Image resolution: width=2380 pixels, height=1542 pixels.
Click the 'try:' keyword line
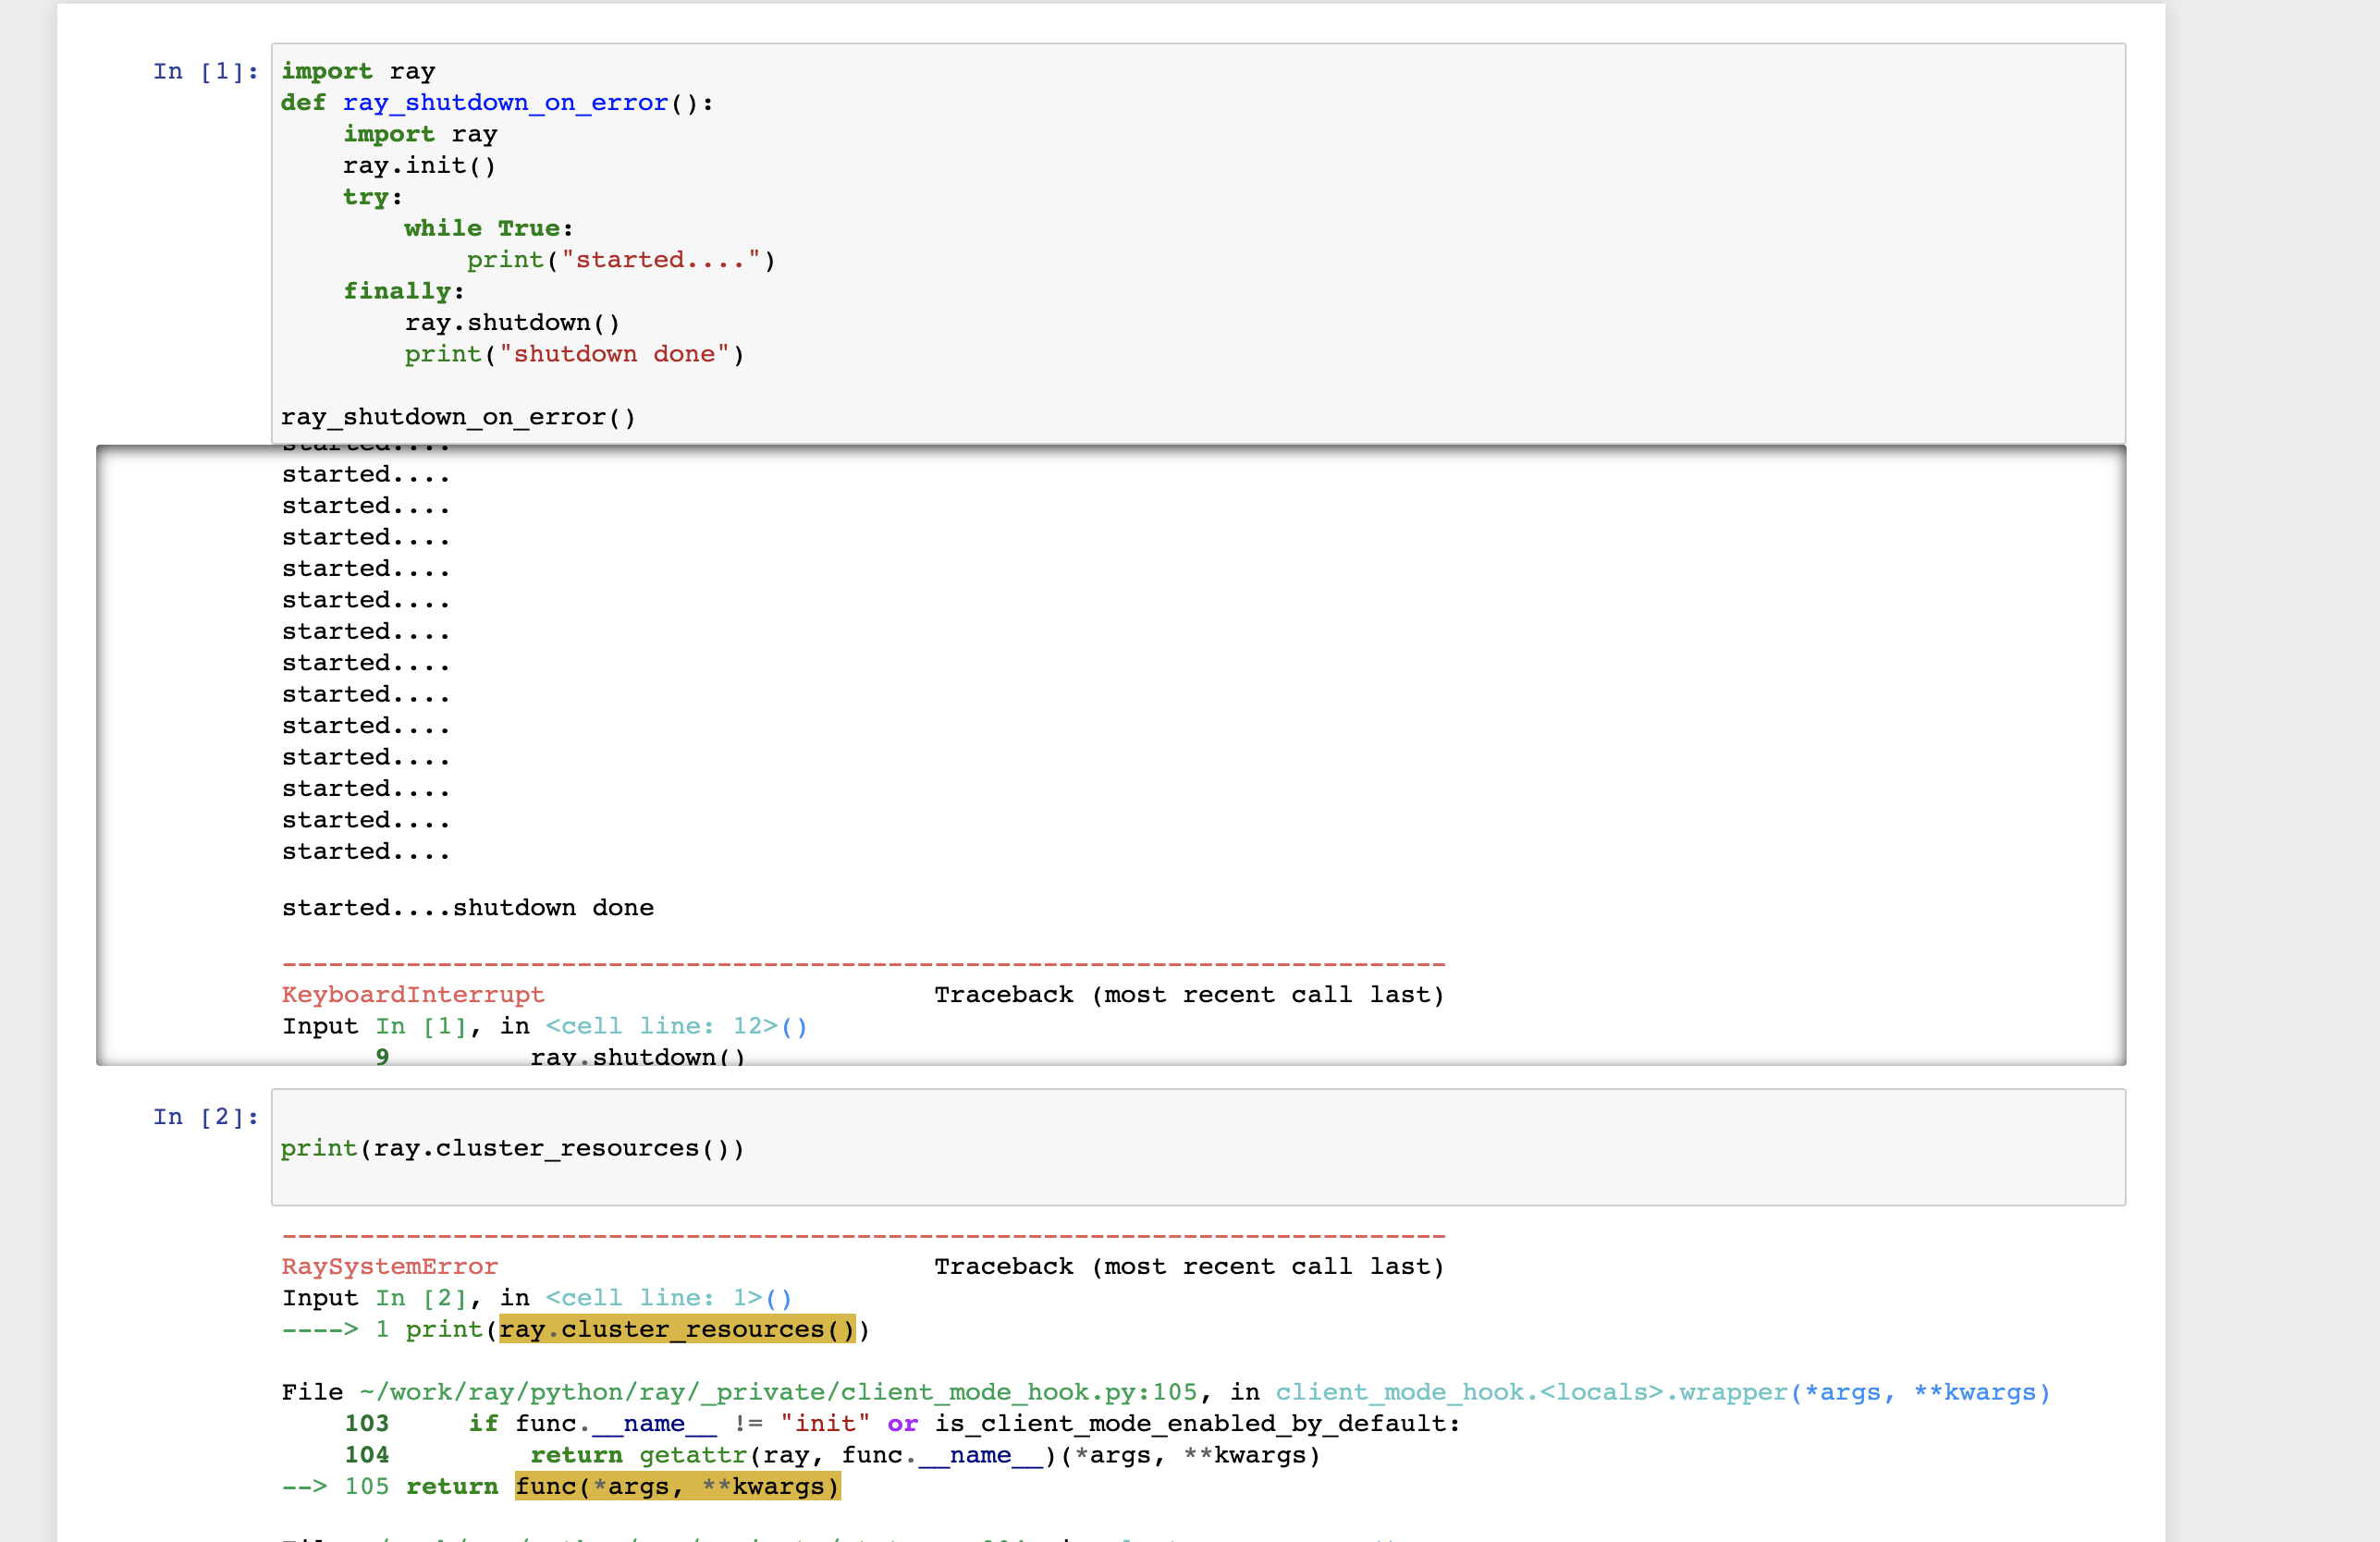point(373,197)
